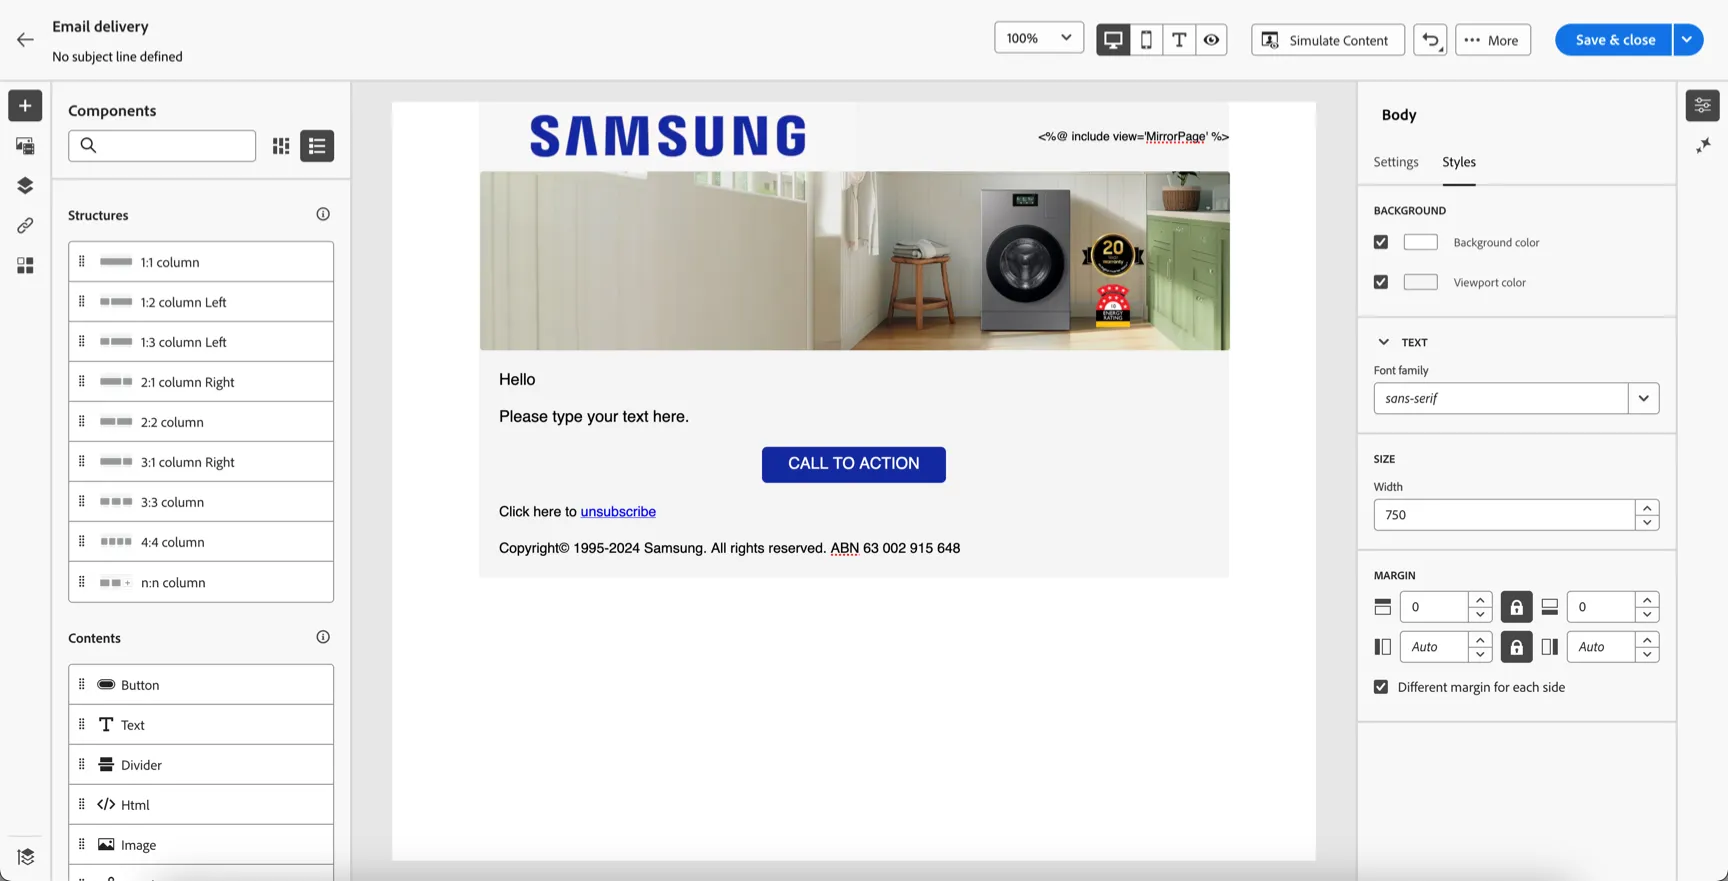The width and height of the screenshot is (1728, 881).
Task: Click the undo button in the toolbar
Action: (1430, 40)
